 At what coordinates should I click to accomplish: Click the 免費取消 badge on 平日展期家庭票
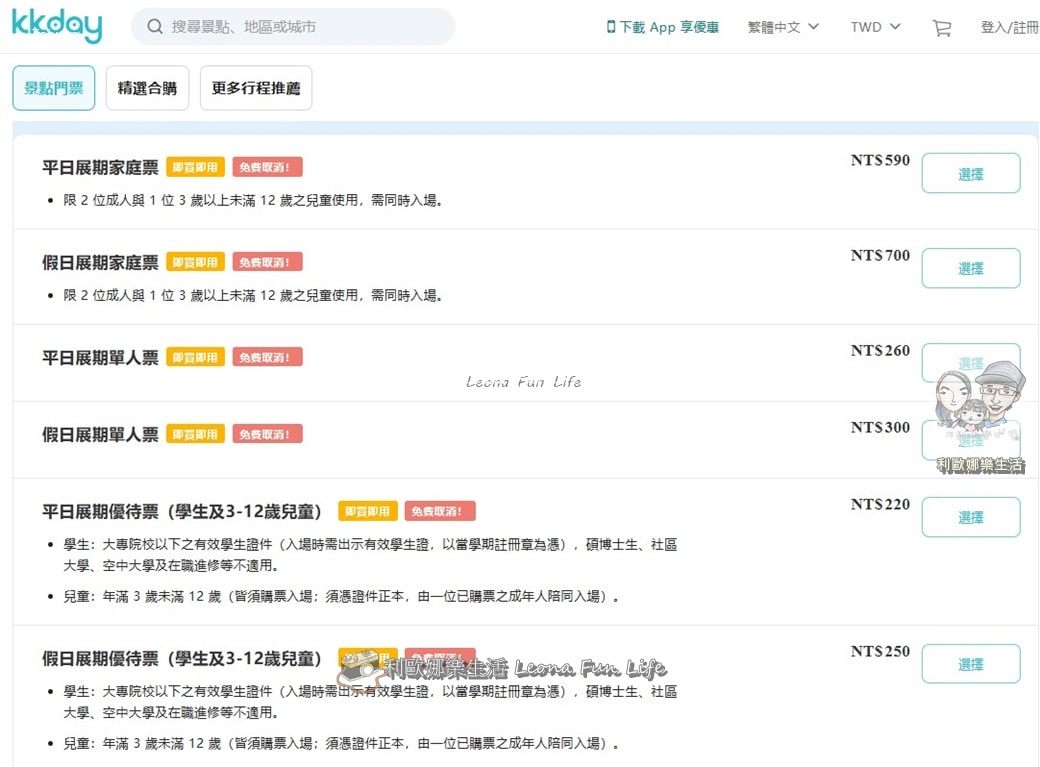(267, 167)
